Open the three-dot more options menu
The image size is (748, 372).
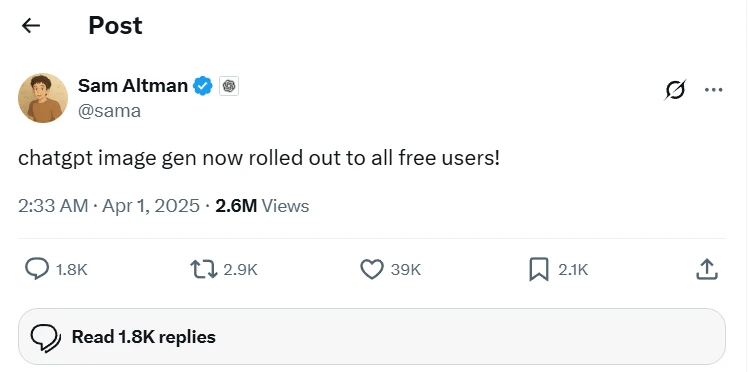pyautogui.click(x=714, y=90)
